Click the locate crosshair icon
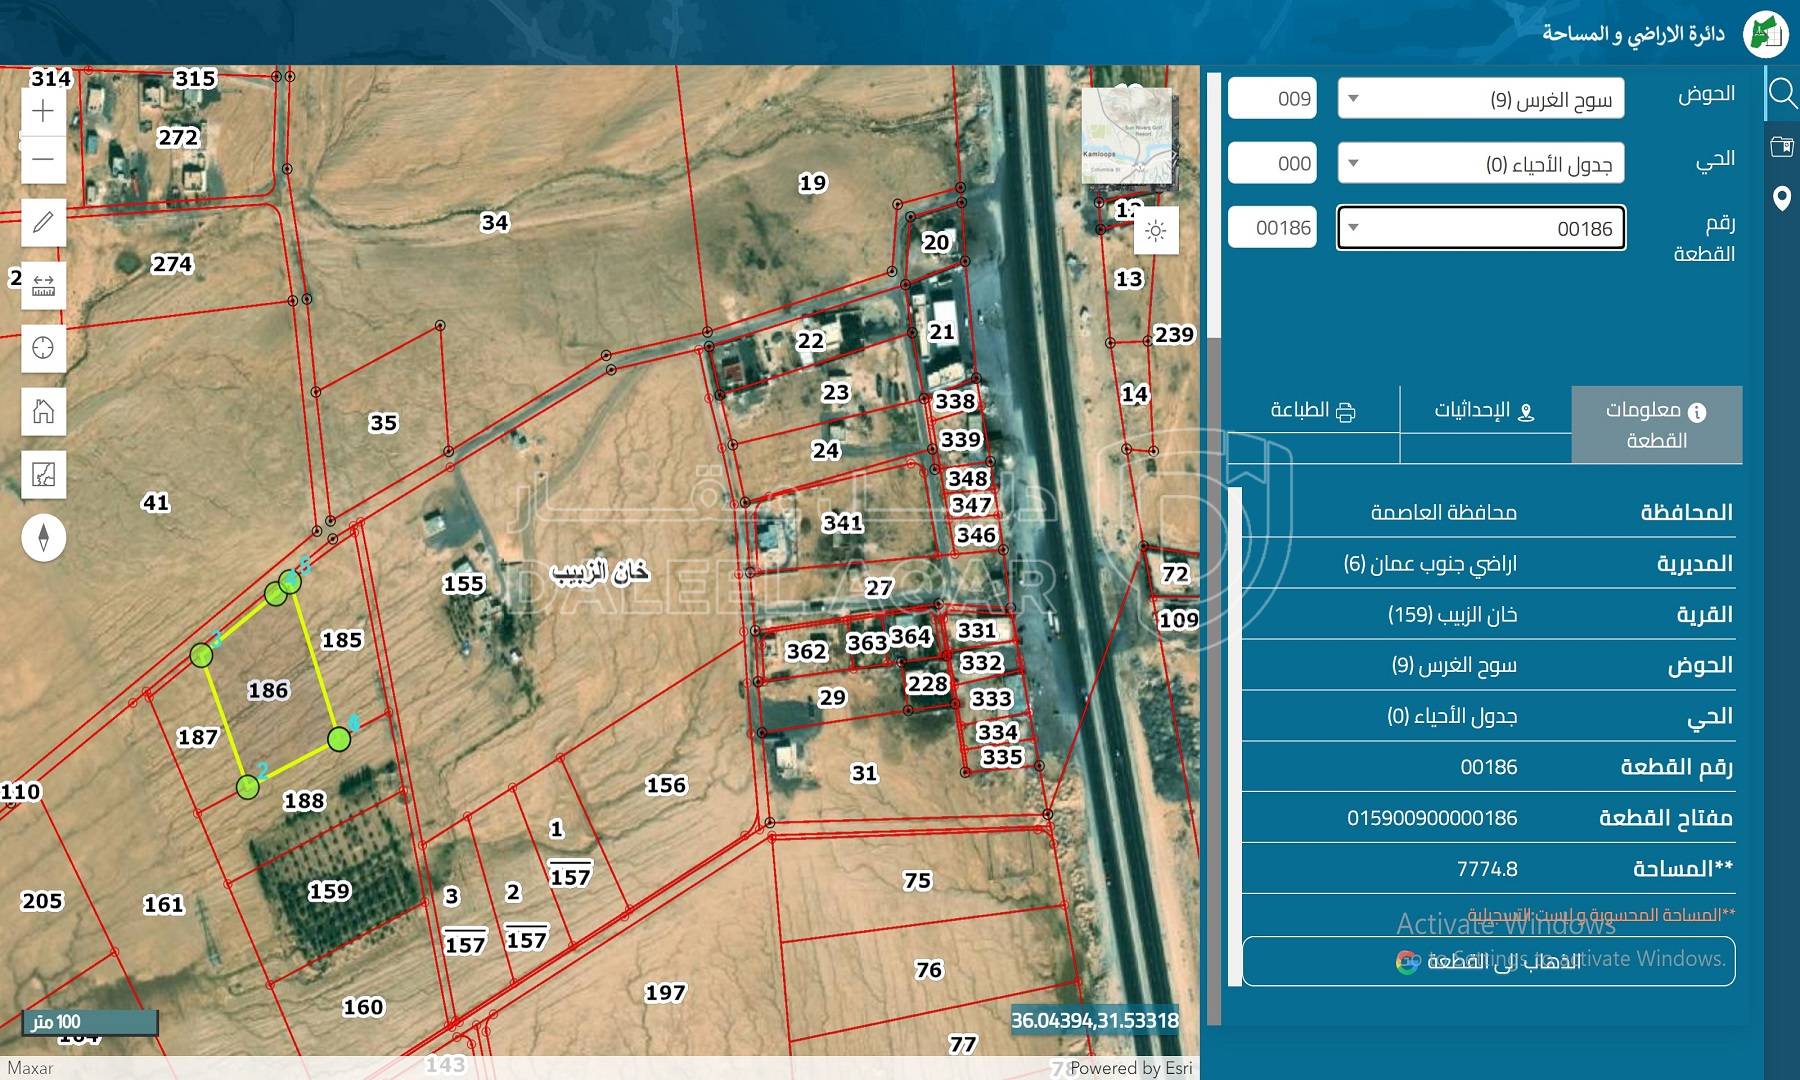1800x1080 pixels. 43,348
